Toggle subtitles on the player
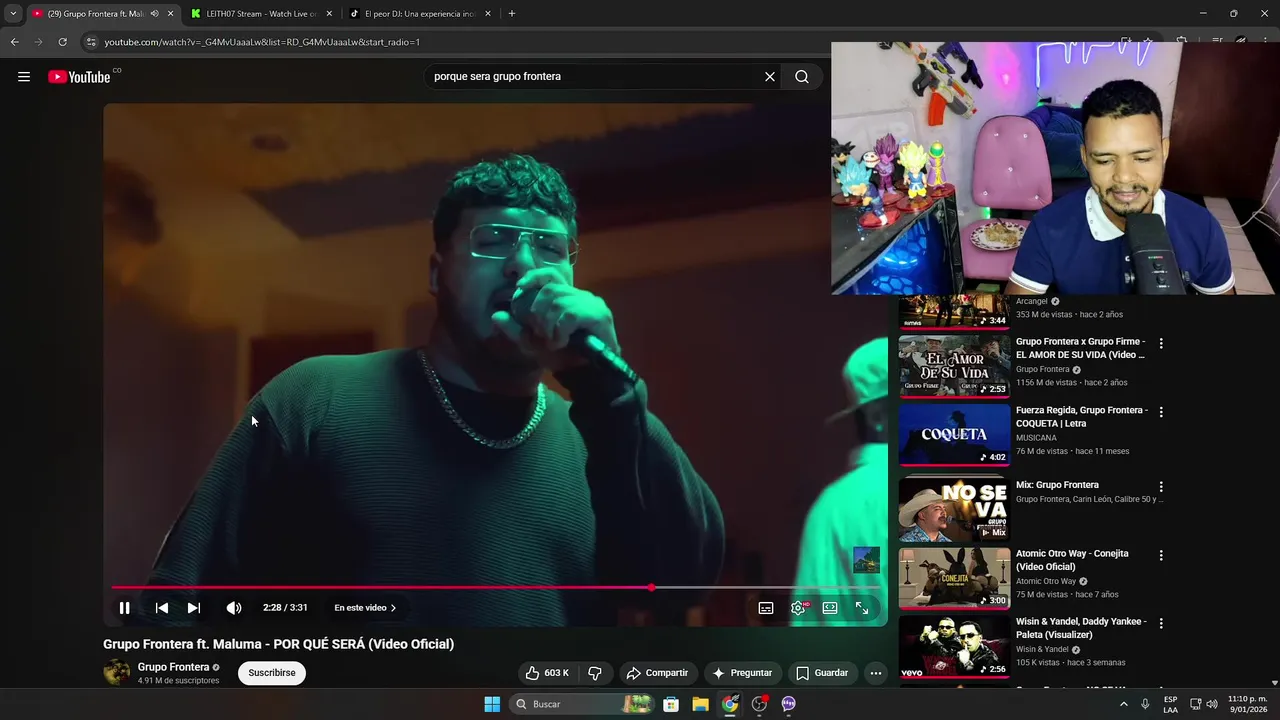The image size is (1280, 720). (x=766, y=608)
